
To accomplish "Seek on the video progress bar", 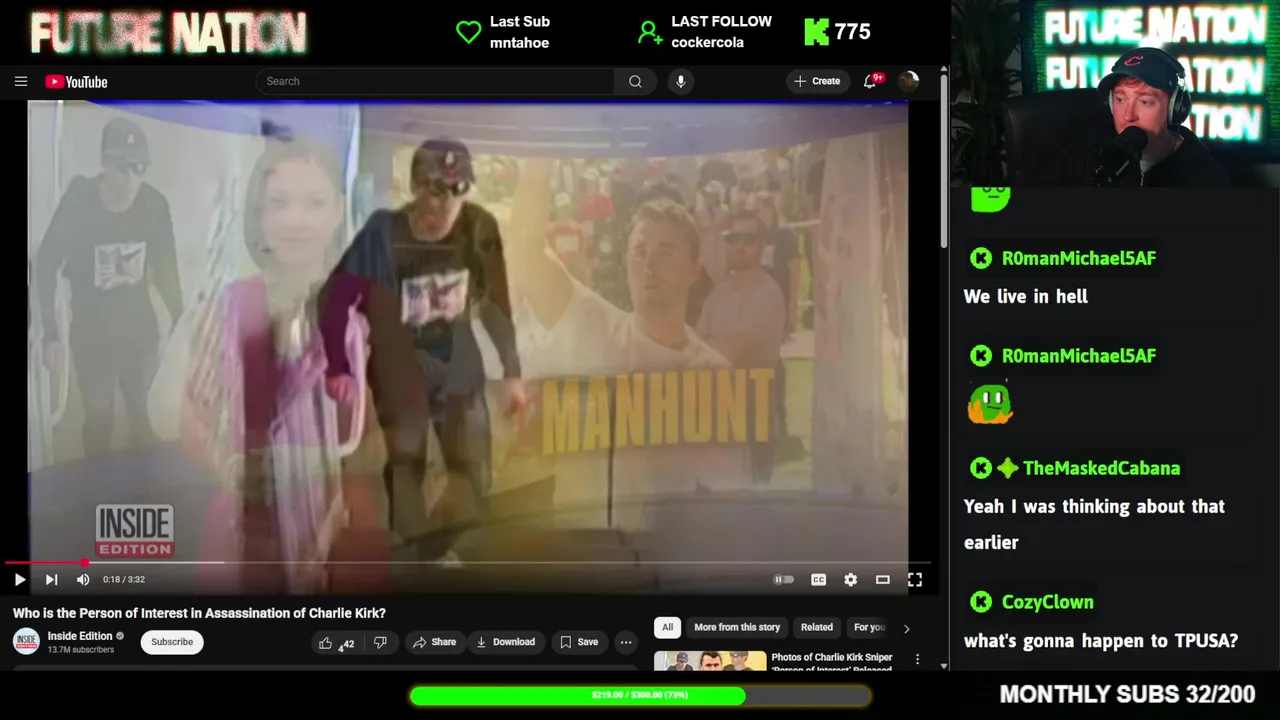I will [x=468, y=563].
